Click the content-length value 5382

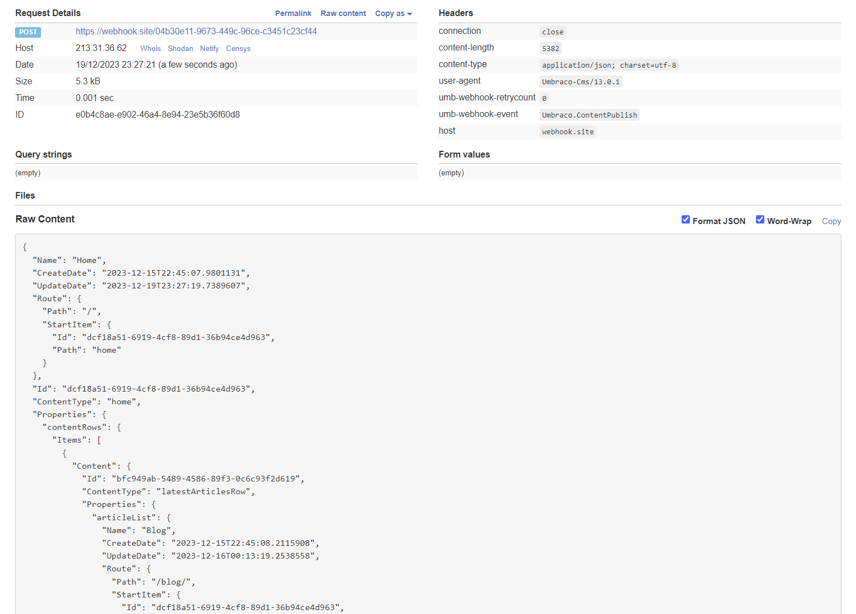[x=551, y=48]
